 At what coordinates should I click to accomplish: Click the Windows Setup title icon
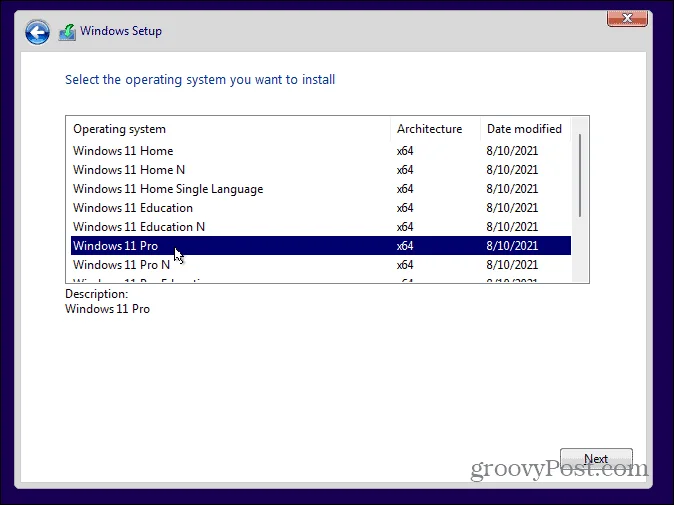tap(67, 32)
